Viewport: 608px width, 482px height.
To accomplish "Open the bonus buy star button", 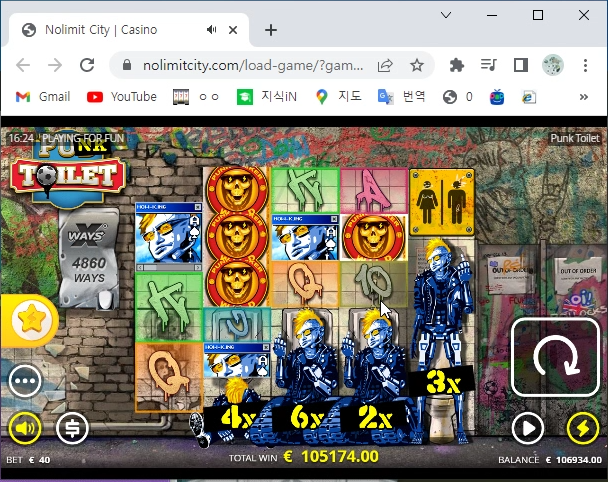I will (x=31, y=320).
